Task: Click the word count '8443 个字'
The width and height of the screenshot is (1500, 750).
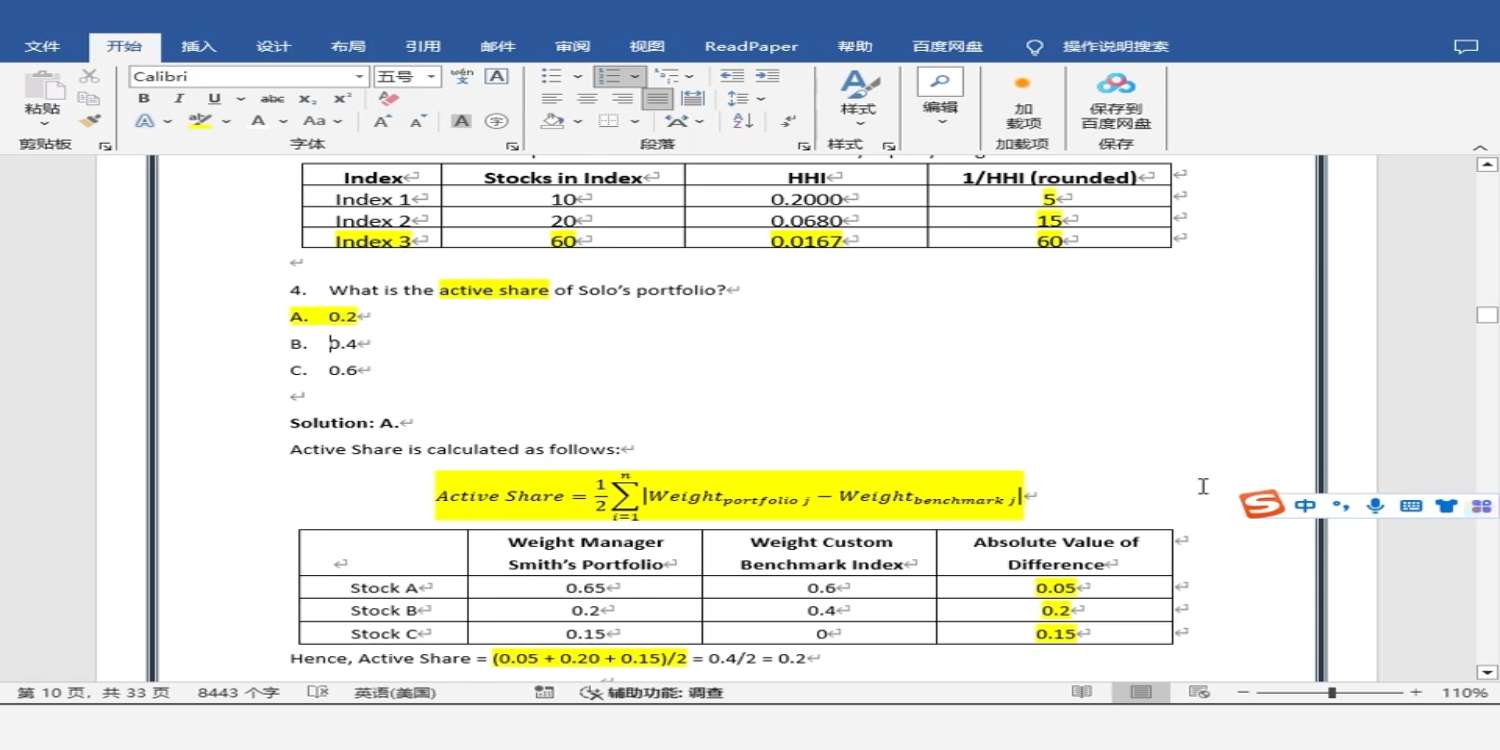Action: [x=238, y=692]
